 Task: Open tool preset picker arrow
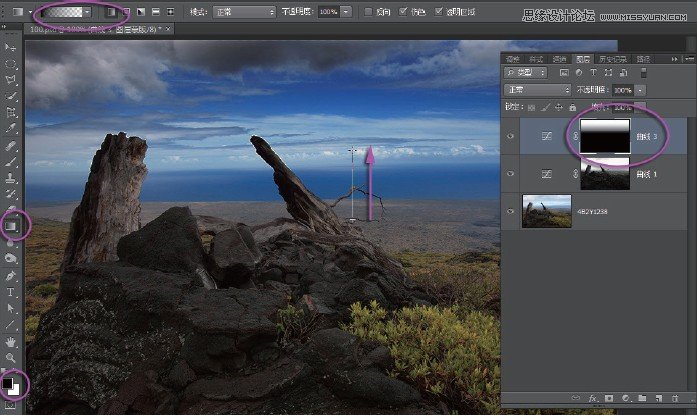[30, 12]
